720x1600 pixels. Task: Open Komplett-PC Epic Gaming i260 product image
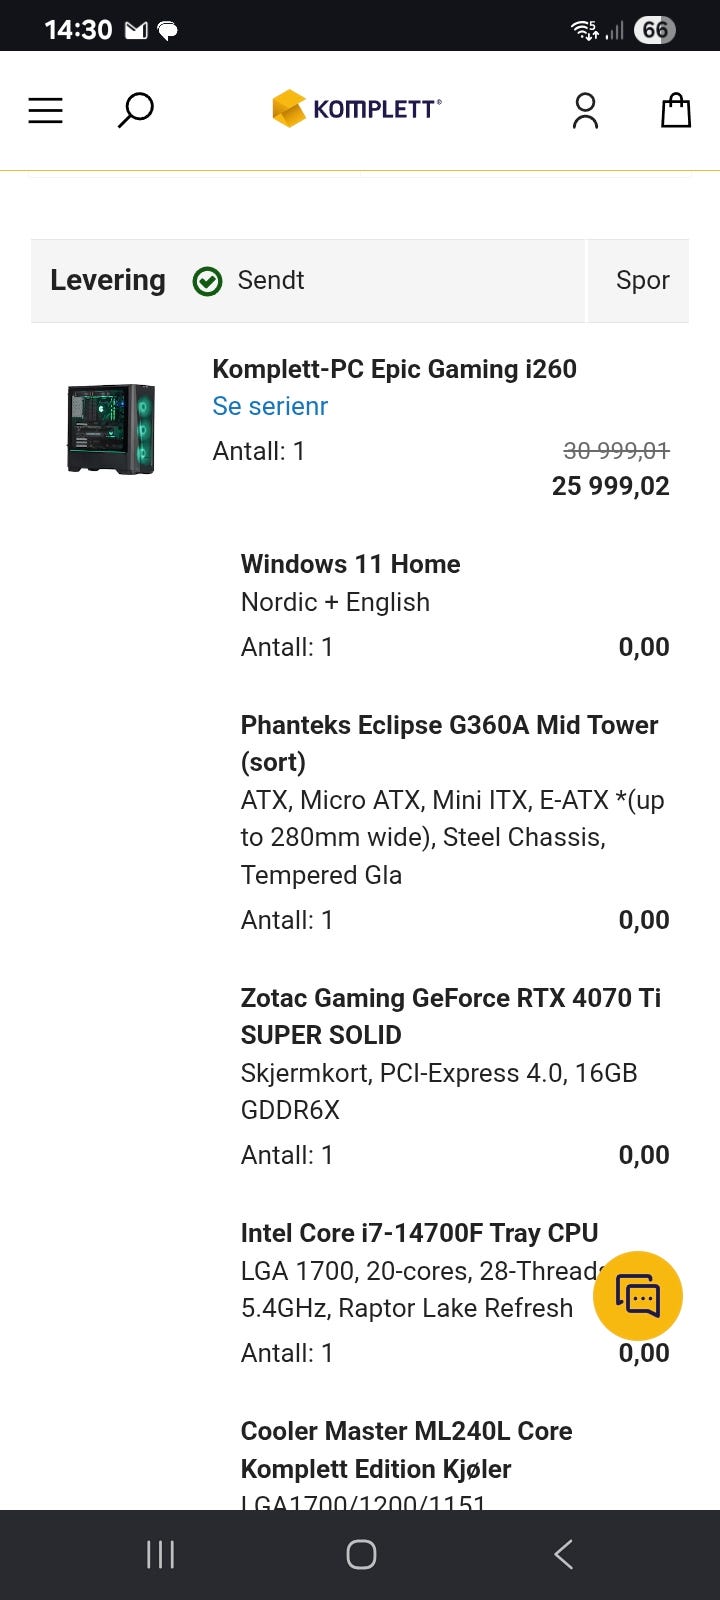click(111, 428)
